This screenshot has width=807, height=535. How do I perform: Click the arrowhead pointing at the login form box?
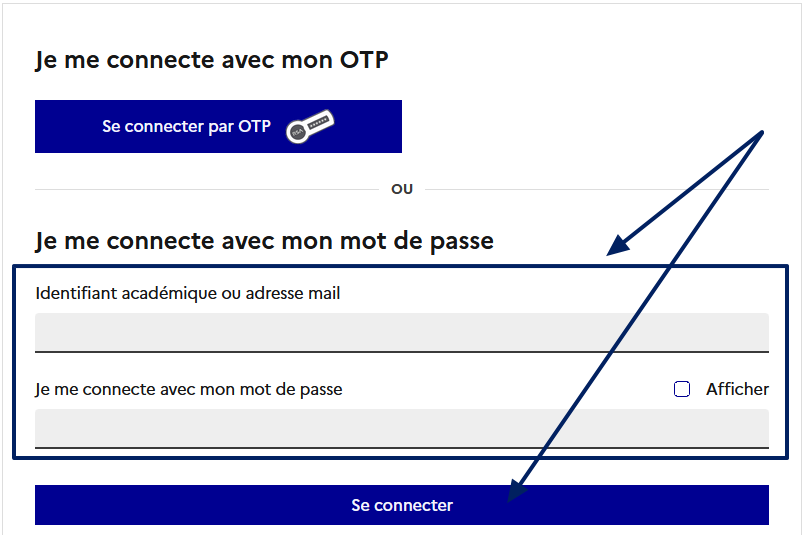coord(618,246)
